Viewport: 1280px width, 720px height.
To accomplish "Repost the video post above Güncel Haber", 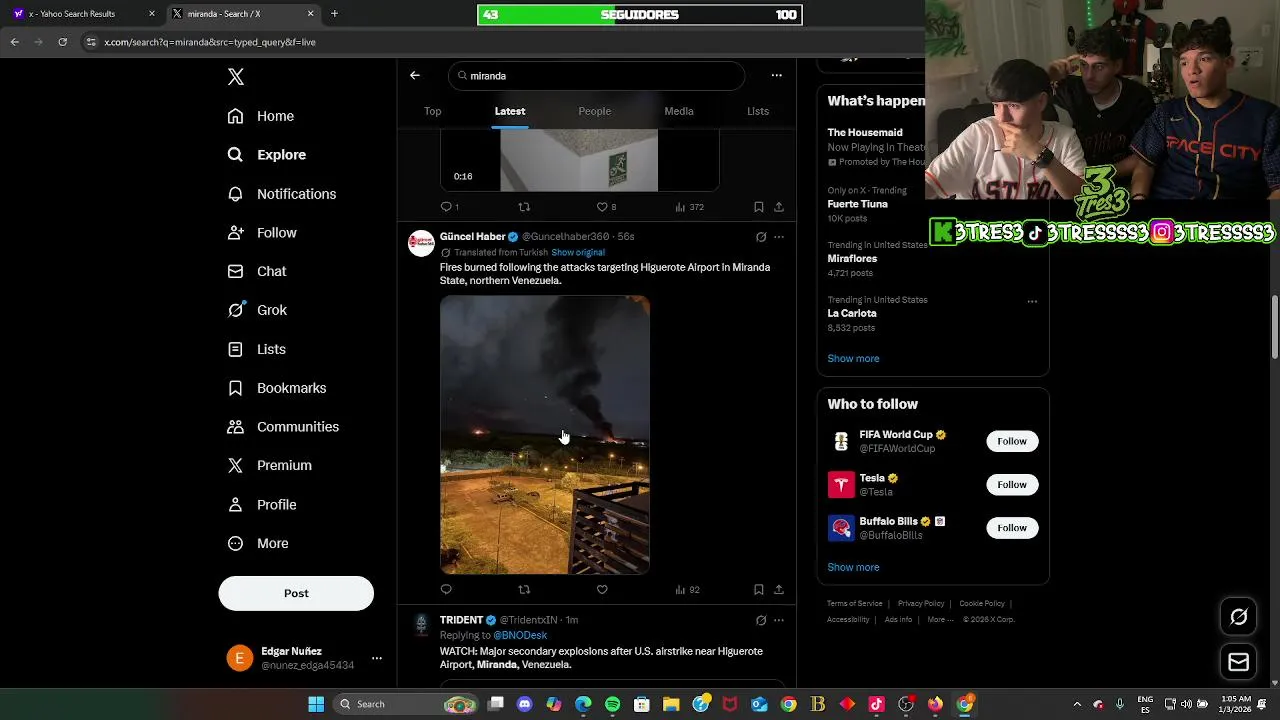I will coord(524,207).
